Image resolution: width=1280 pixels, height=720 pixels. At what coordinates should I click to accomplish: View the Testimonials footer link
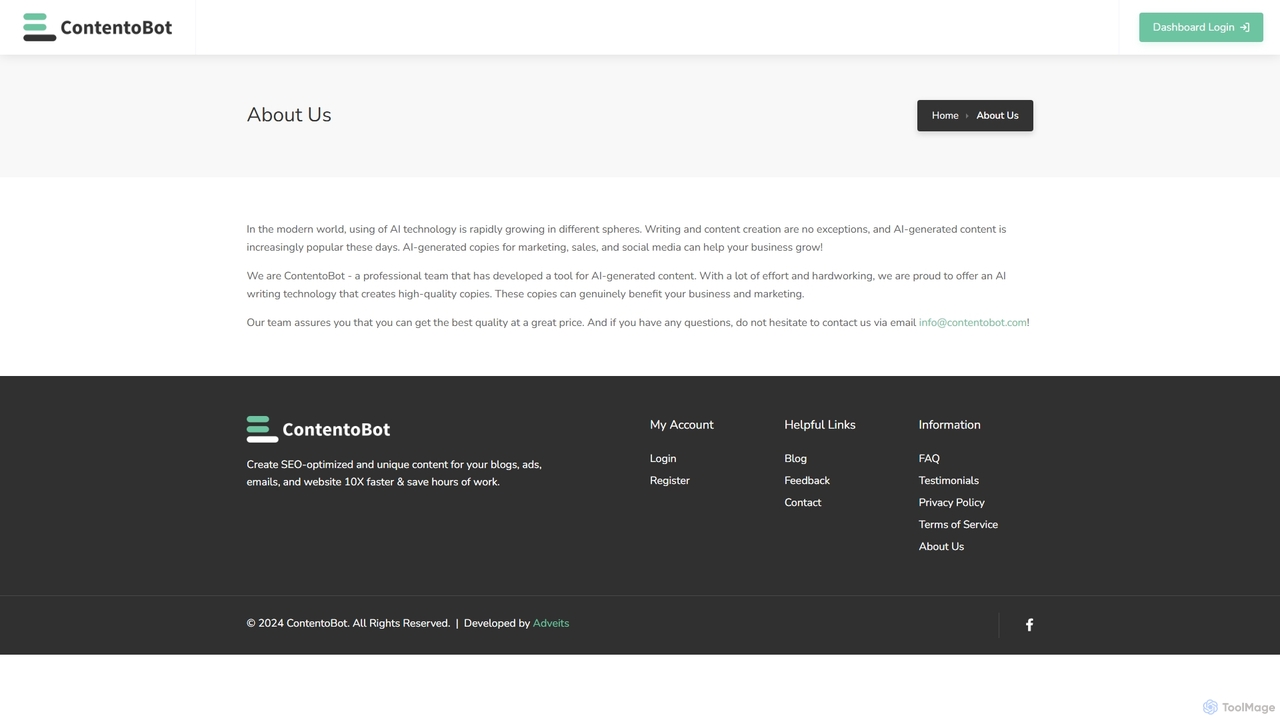point(949,481)
